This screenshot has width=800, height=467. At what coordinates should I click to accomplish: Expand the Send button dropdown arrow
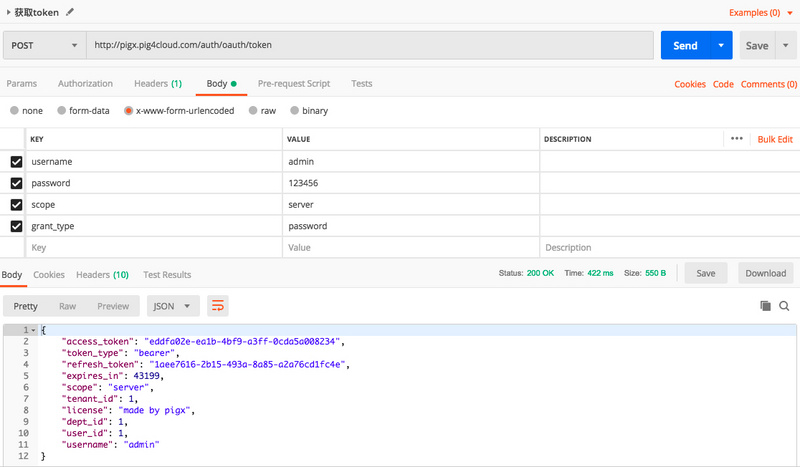click(x=720, y=45)
